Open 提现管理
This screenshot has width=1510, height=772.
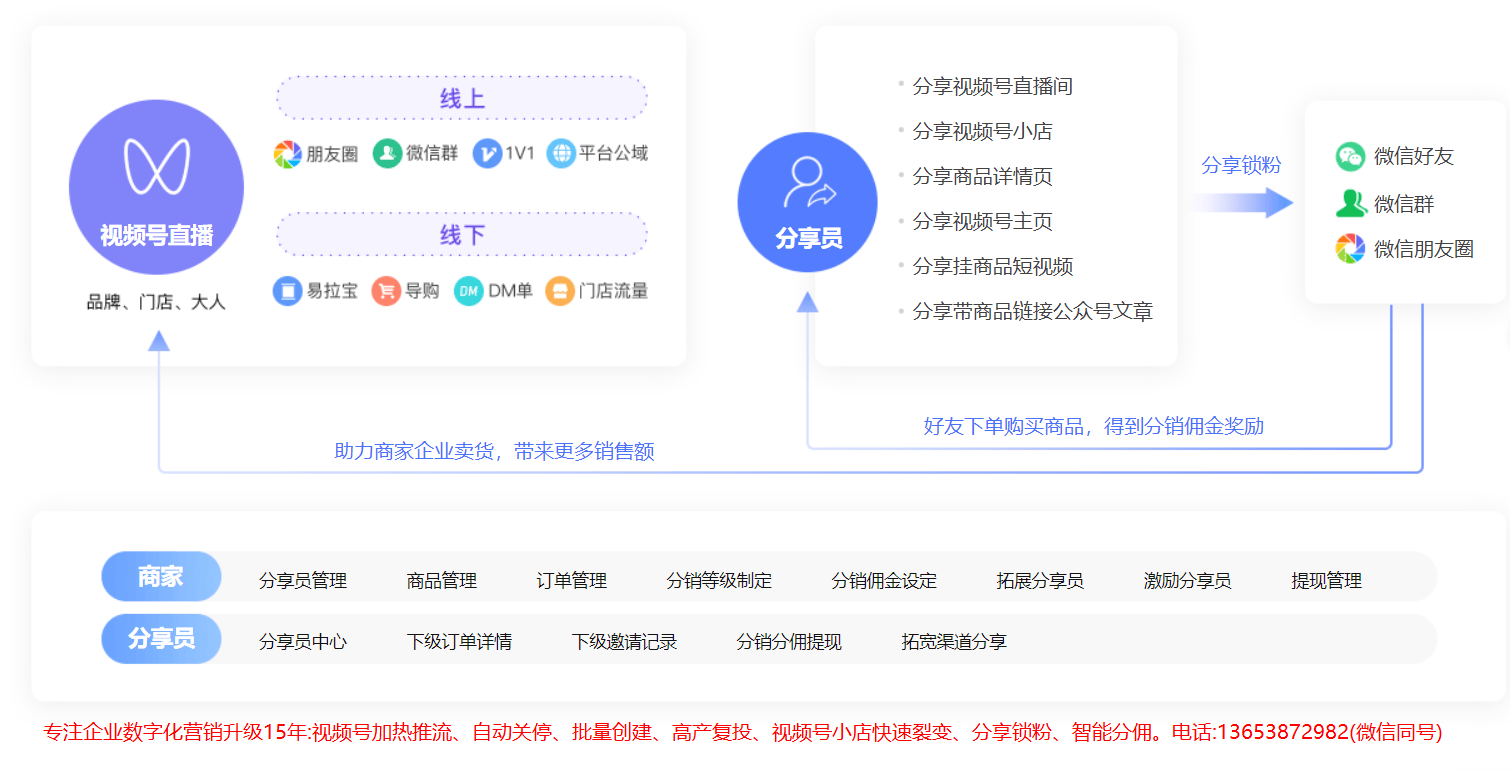[x=1326, y=581]
